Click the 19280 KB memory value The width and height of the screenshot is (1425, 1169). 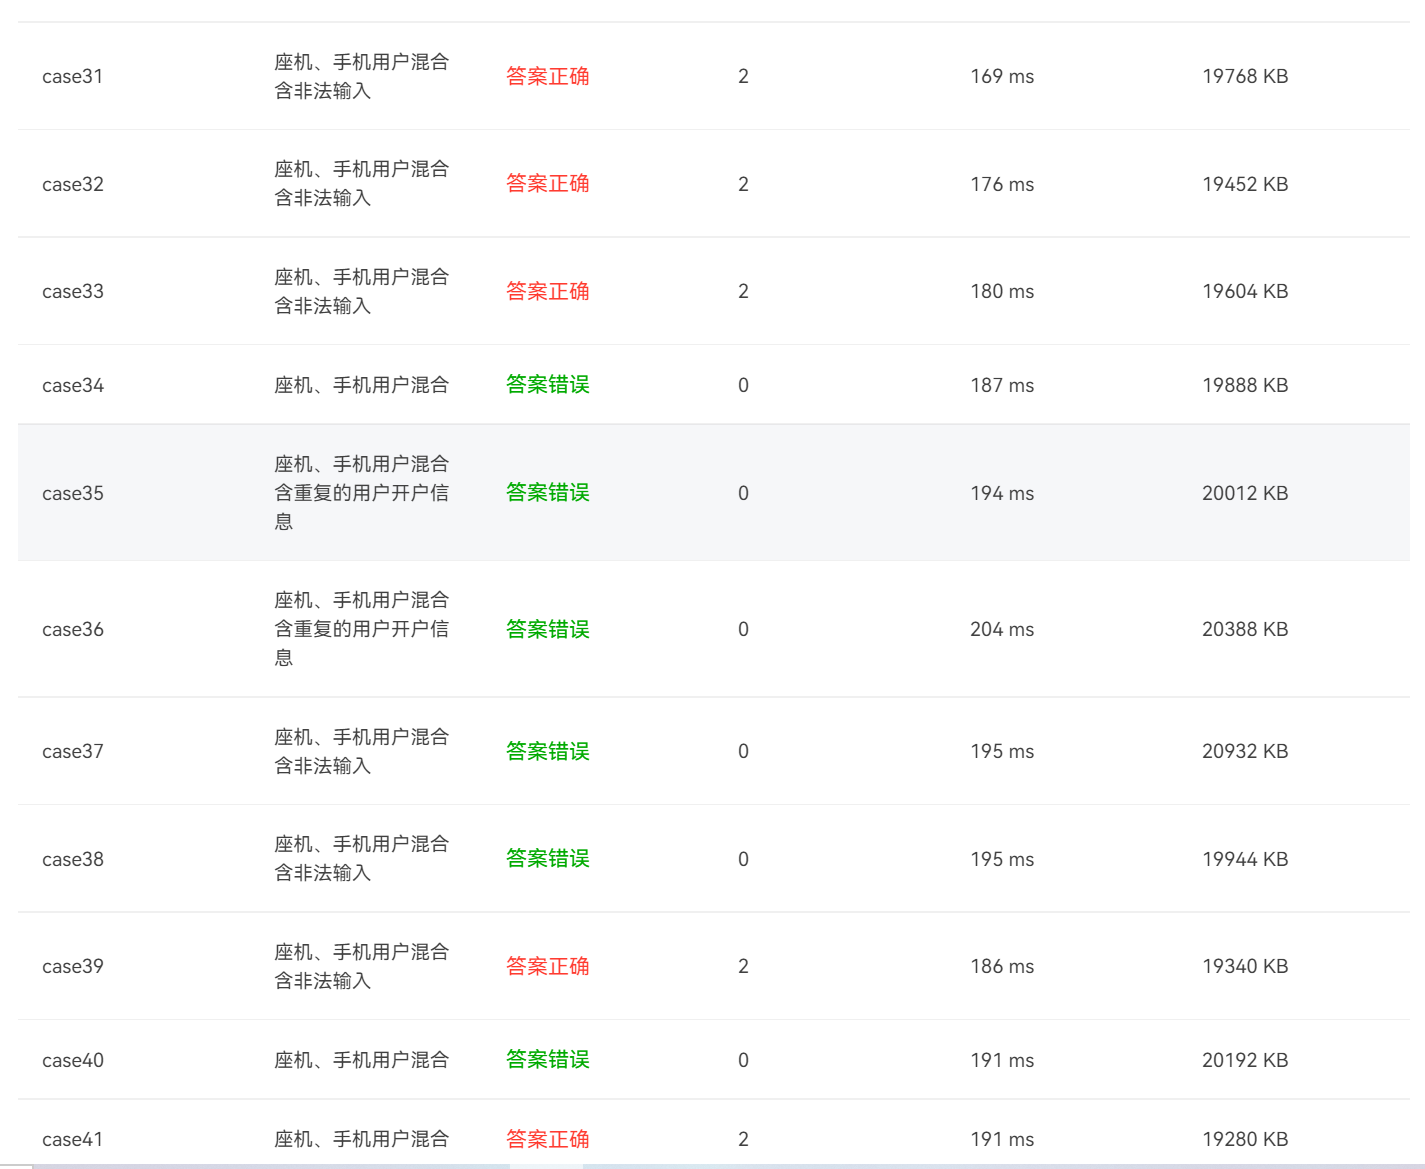click(x=1244, y=1140)
